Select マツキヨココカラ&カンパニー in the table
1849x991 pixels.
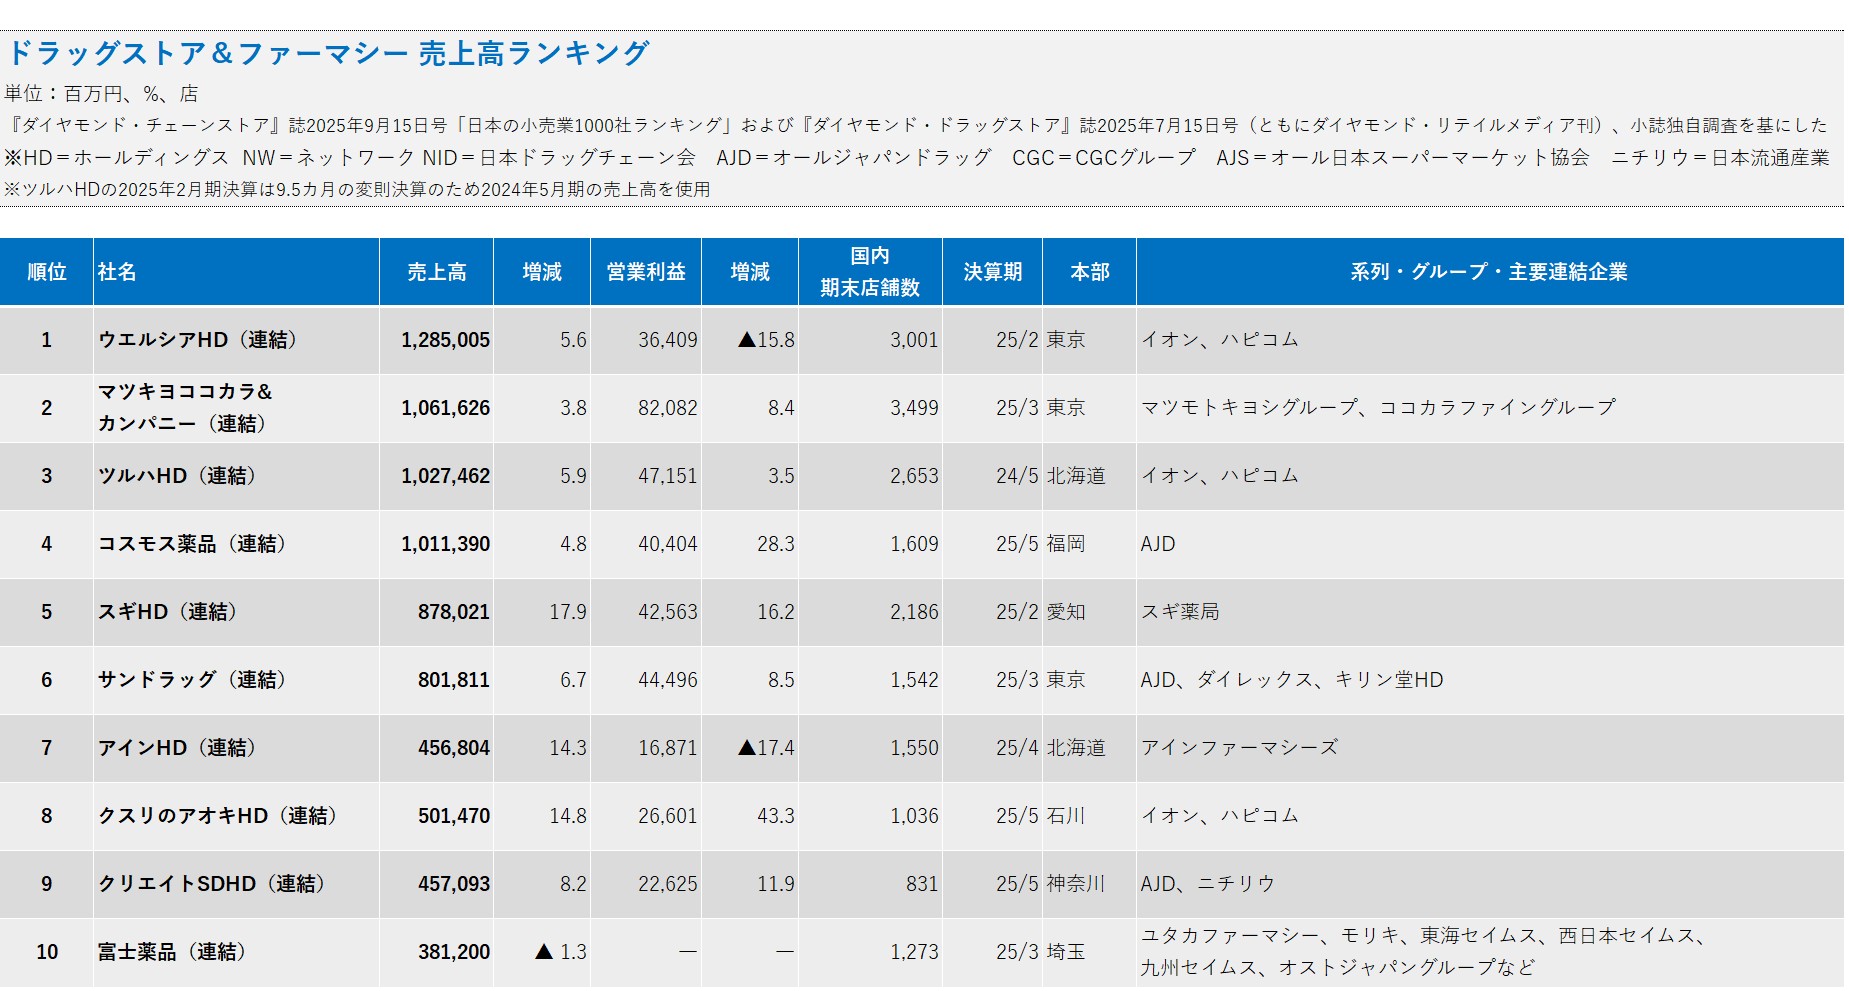[185, 408]
